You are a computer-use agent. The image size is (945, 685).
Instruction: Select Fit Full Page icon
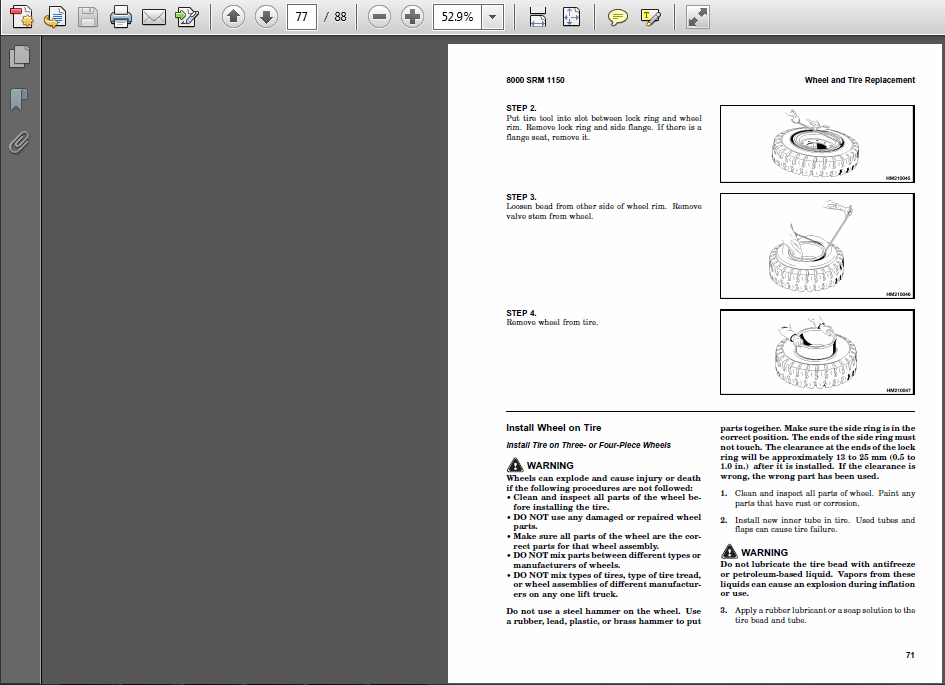[x=571, y=17]
